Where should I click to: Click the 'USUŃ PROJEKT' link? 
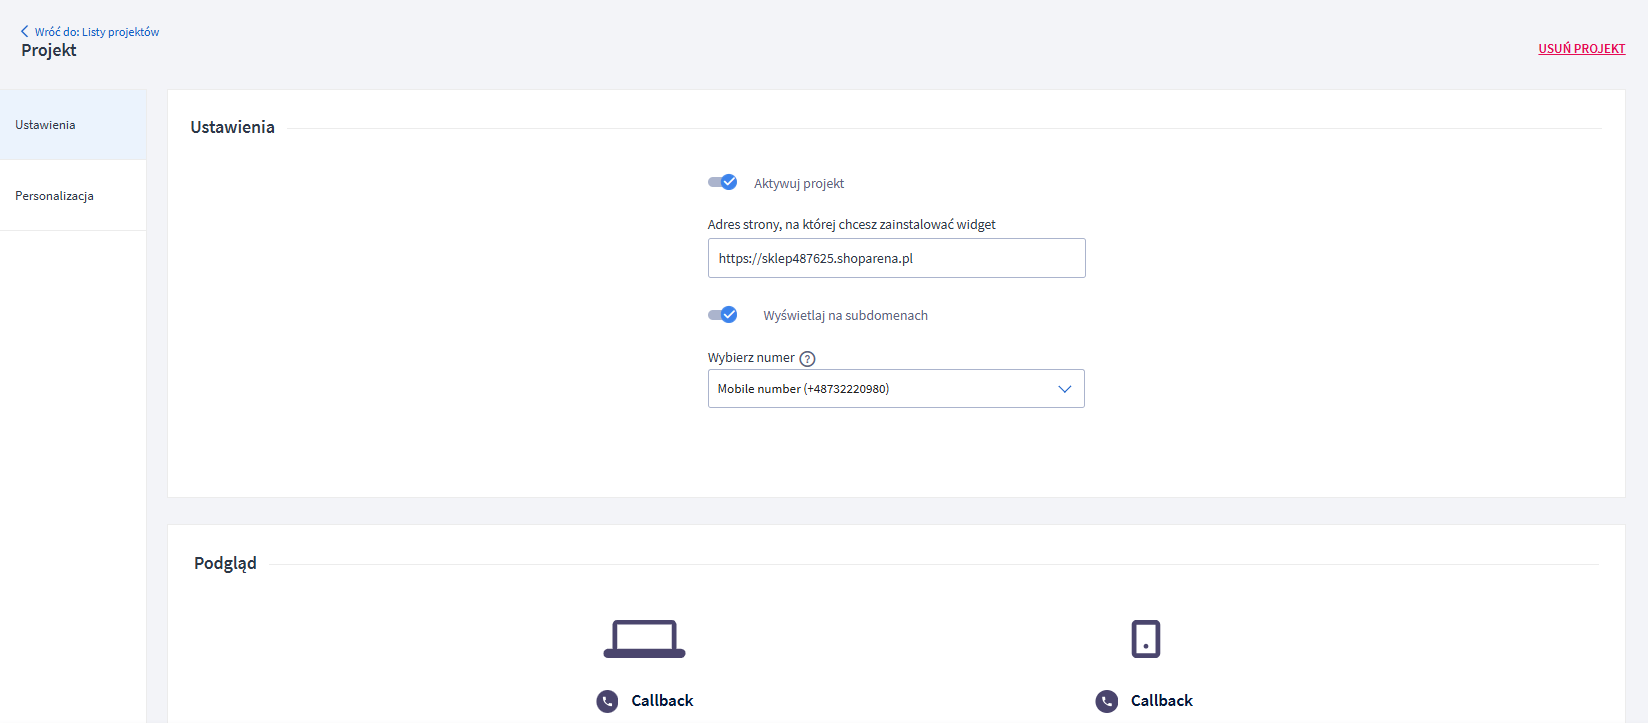tap(1581, 49)
